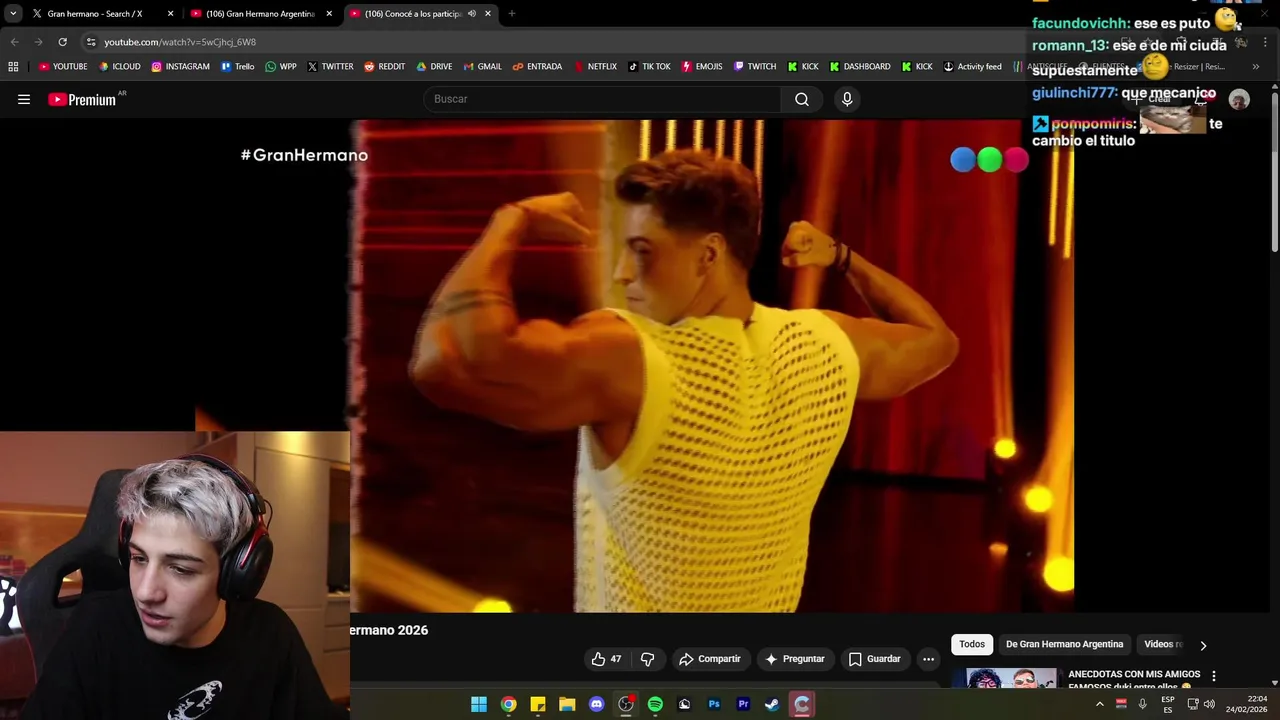Click the youtube.com address bar URL
Screen dimensions: 1280x720
[180, 42]
